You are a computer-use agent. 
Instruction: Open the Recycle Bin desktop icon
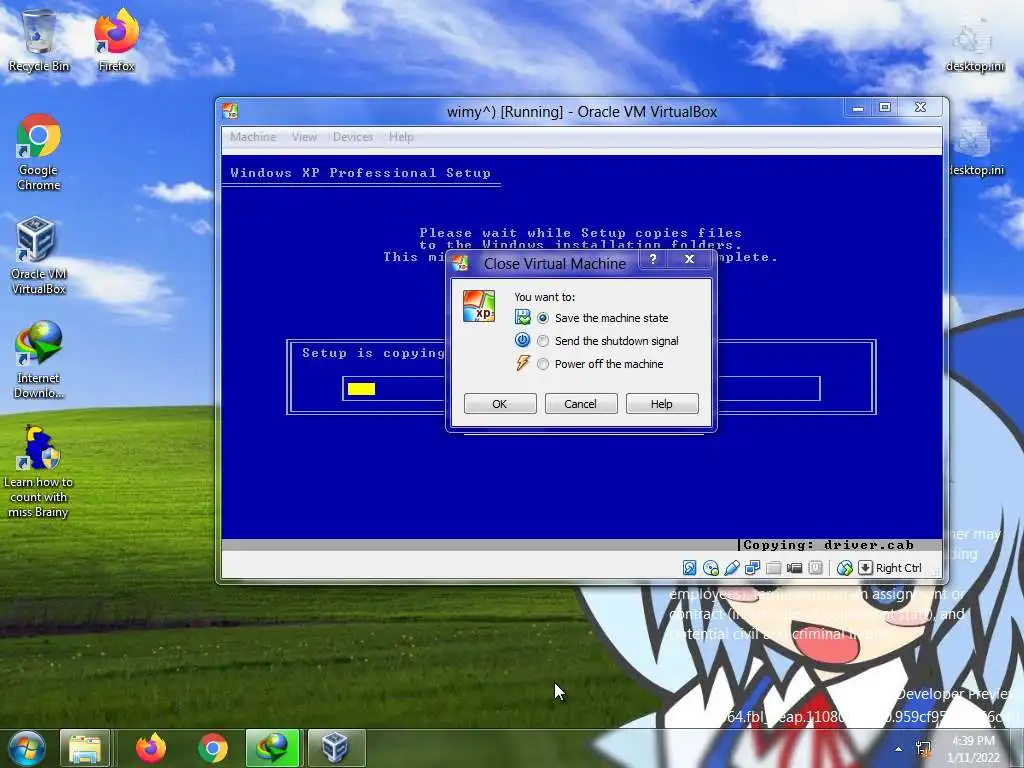[x=39, y=40]
